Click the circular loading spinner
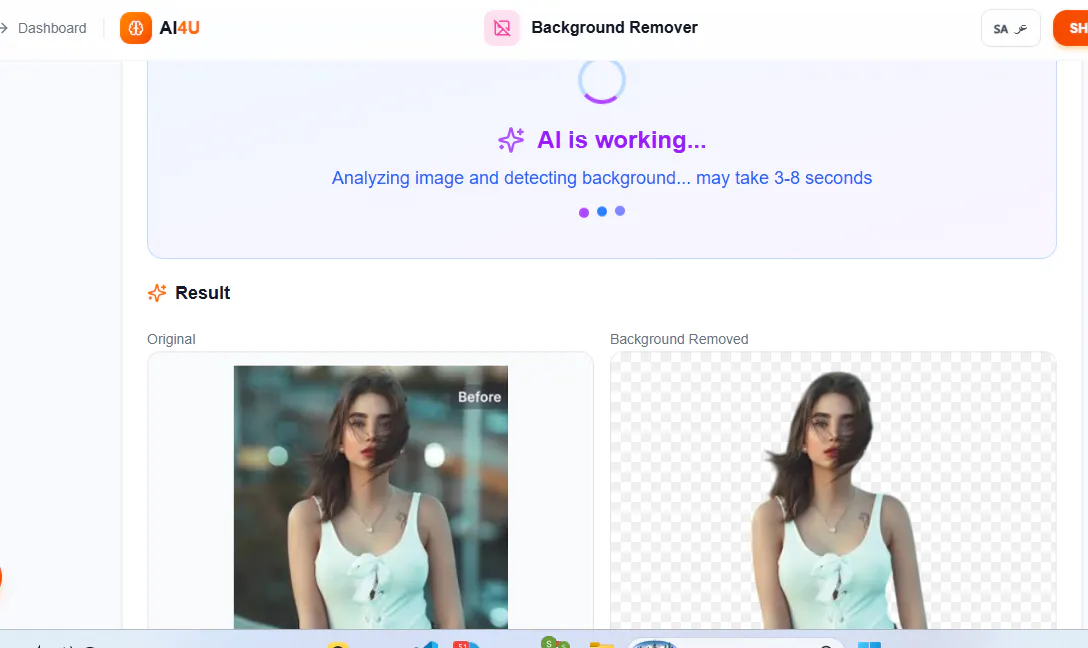The image size is (1088, 648). point(602,80)
